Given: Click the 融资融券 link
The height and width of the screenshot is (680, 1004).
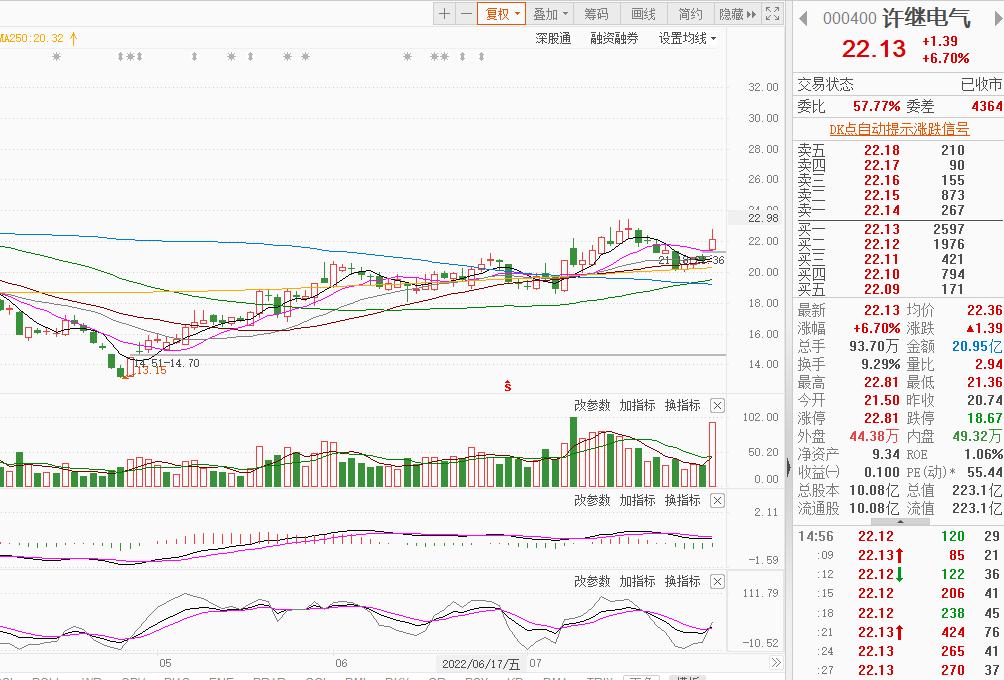Looking at the screenshot, I should coord(614,39).
